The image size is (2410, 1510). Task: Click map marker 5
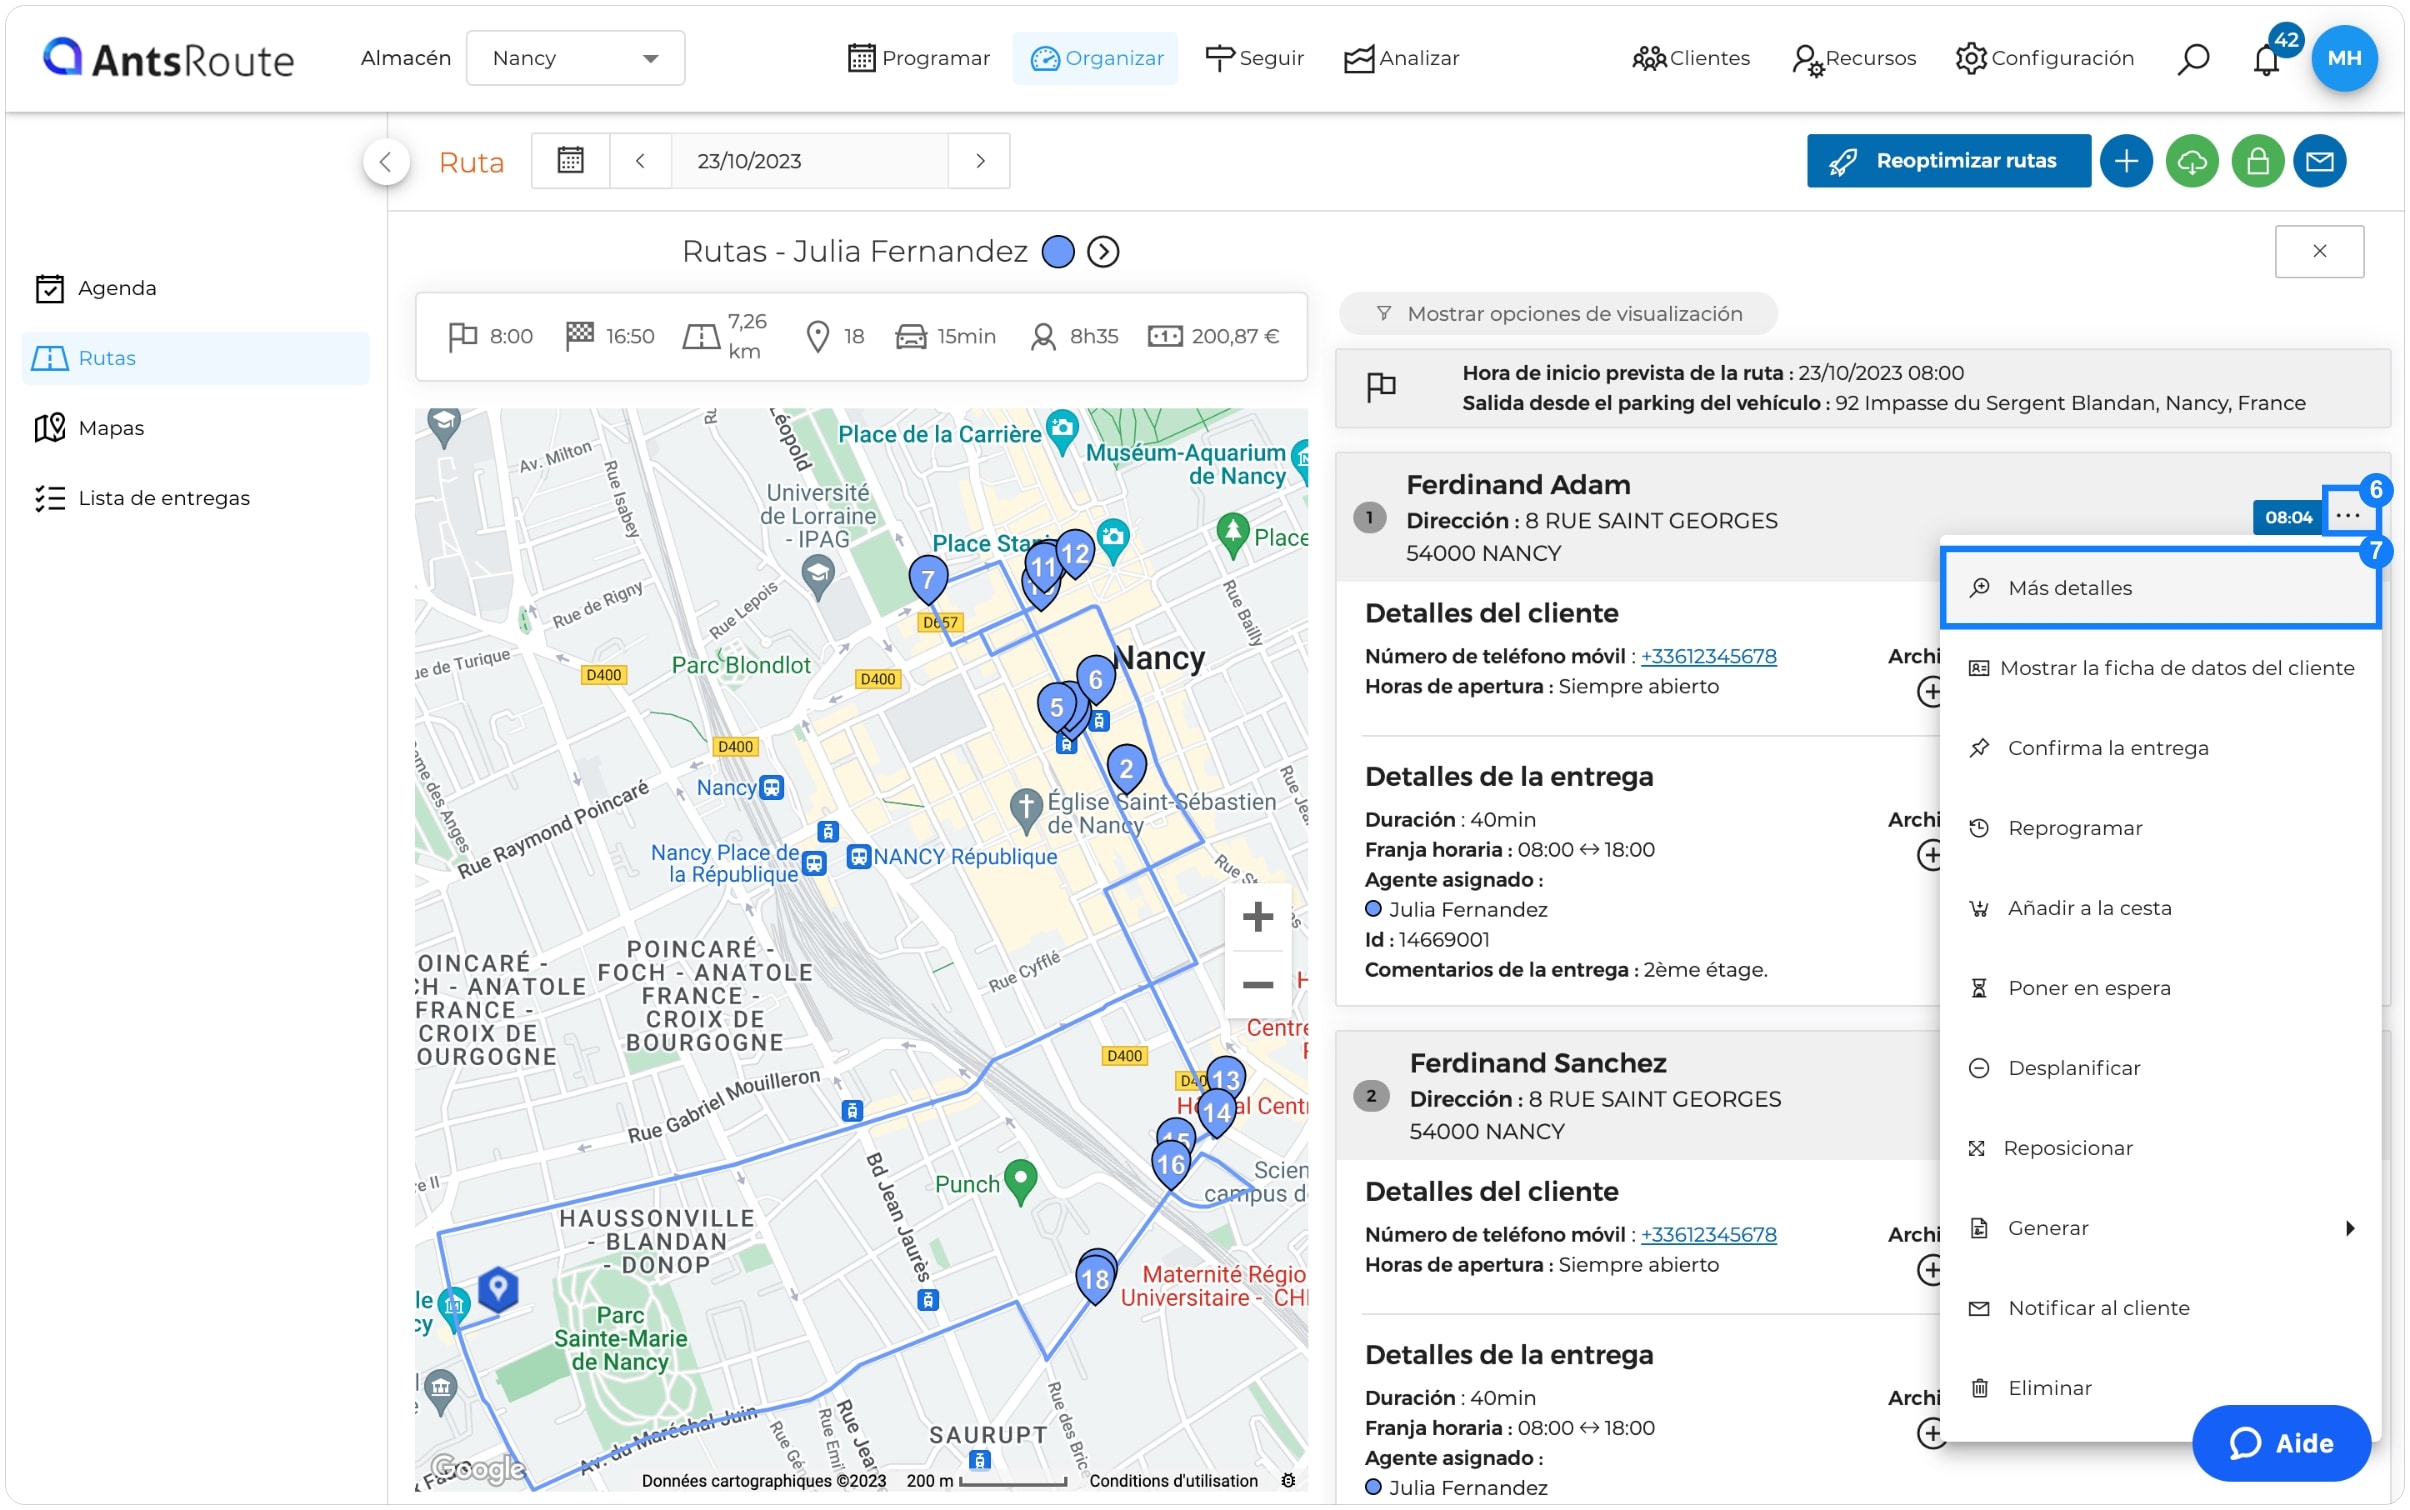click(1056, 707)
